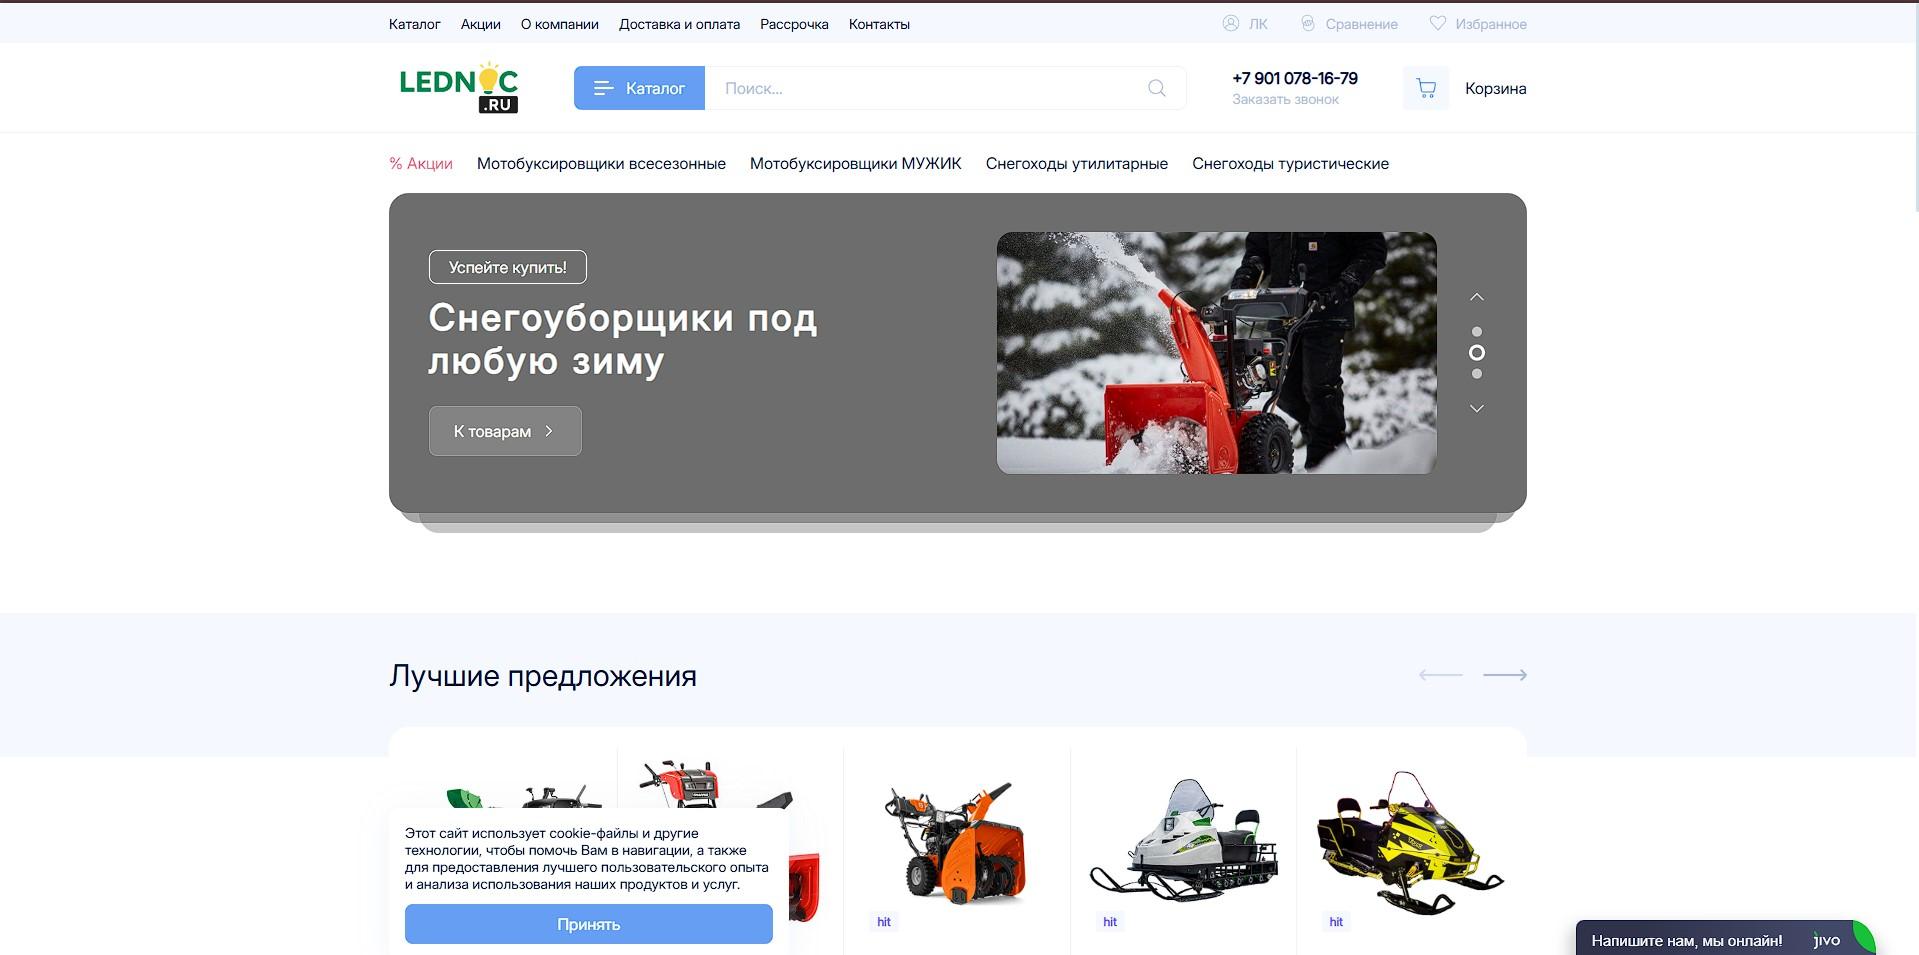Open the Доставка и оплата menu item
This screenshot has width=1919, height=955.
point(679,23)
